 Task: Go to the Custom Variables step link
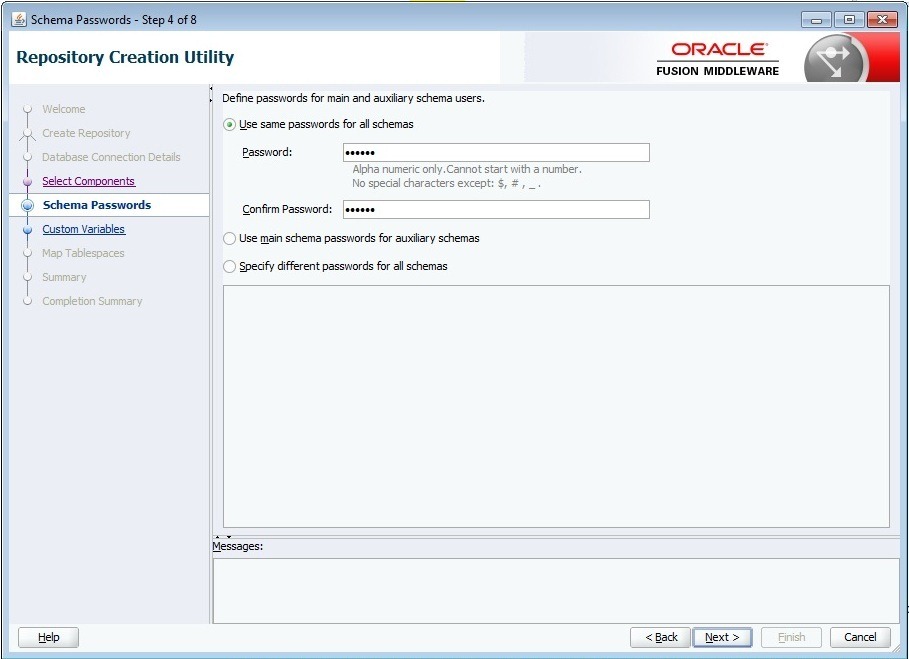(x=83, y=229)
